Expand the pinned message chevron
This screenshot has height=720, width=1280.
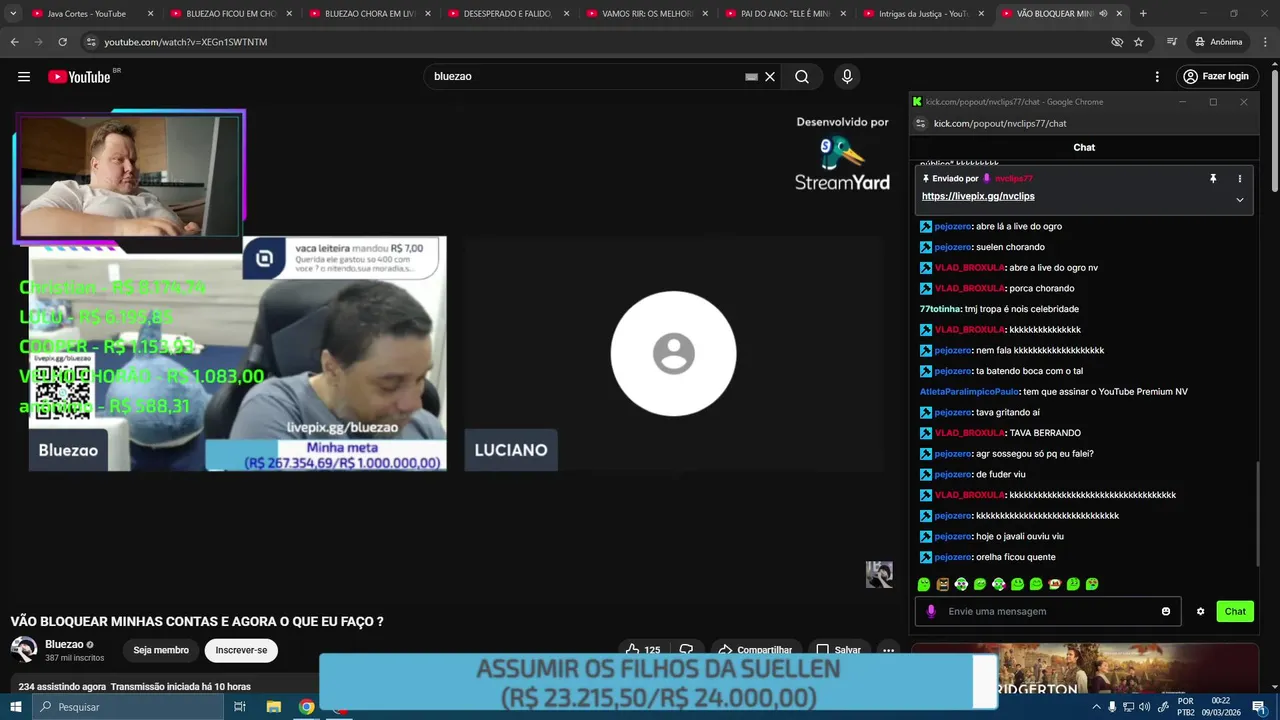pyautogui.click(x=1240, y=200)
